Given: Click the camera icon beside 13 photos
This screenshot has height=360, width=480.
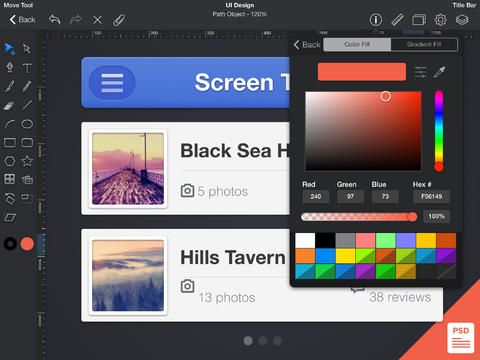Looking at the screenshot, I should pyautogui.click(x=187, y=286).
